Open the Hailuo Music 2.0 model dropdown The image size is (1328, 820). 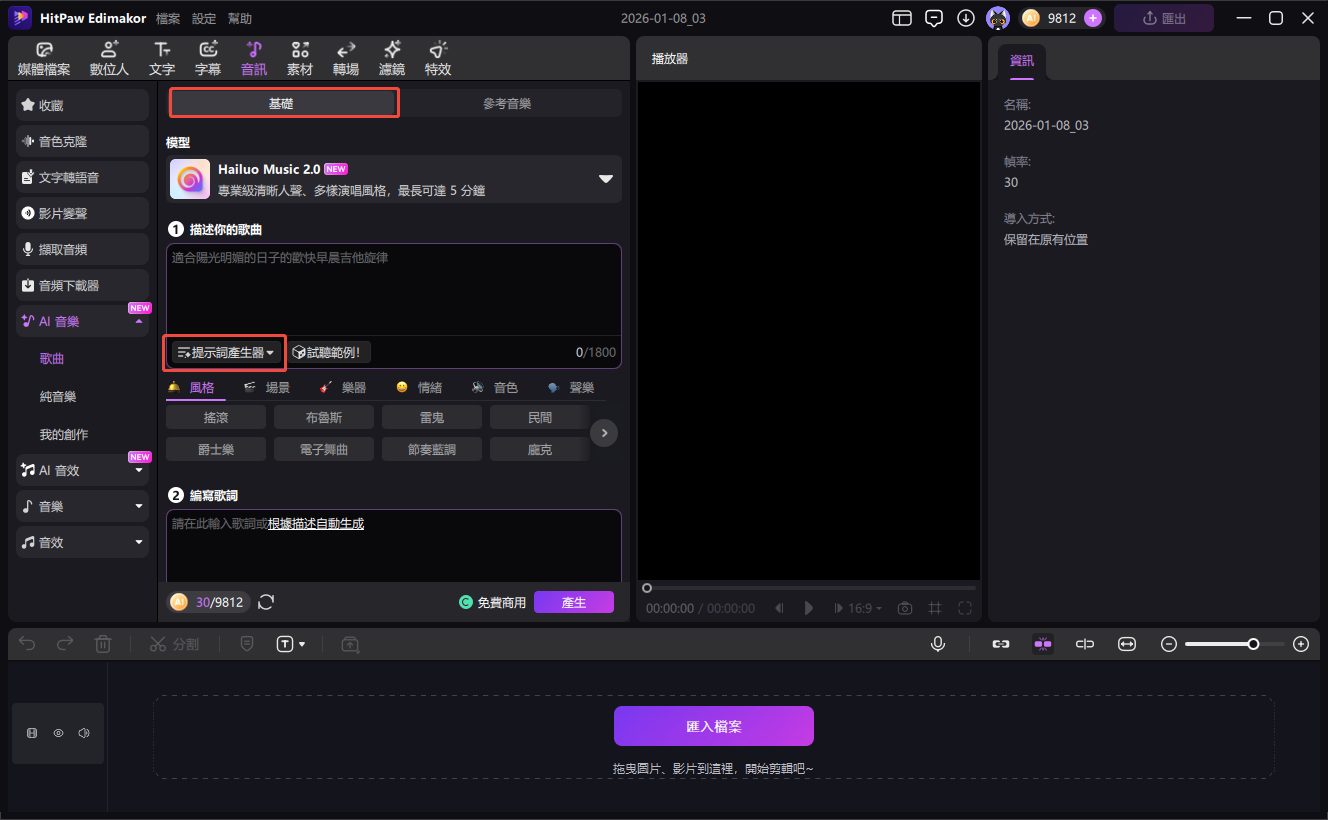pyautogui.click(x=604, y=179)
